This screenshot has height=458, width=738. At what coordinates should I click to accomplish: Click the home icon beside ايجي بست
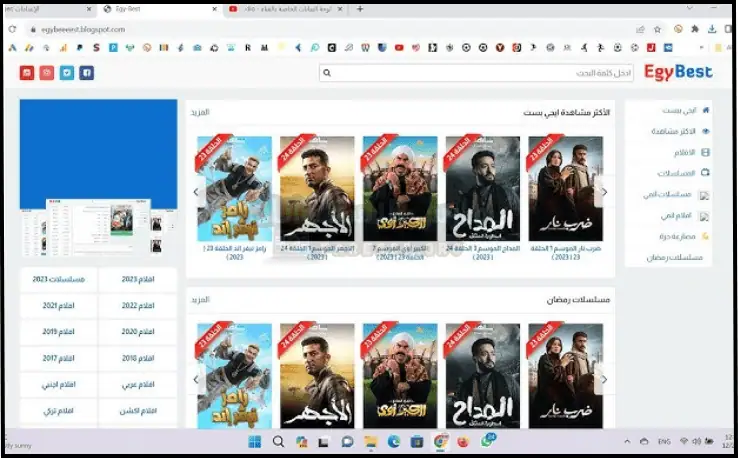click(706, 110)
